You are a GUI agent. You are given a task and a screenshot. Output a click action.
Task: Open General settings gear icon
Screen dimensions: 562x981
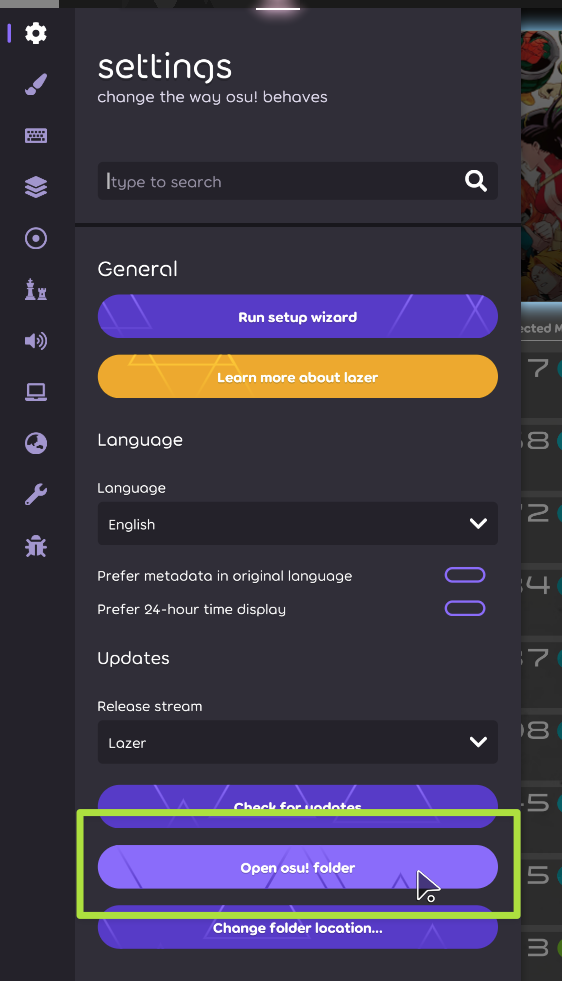[x=36, y=33]
